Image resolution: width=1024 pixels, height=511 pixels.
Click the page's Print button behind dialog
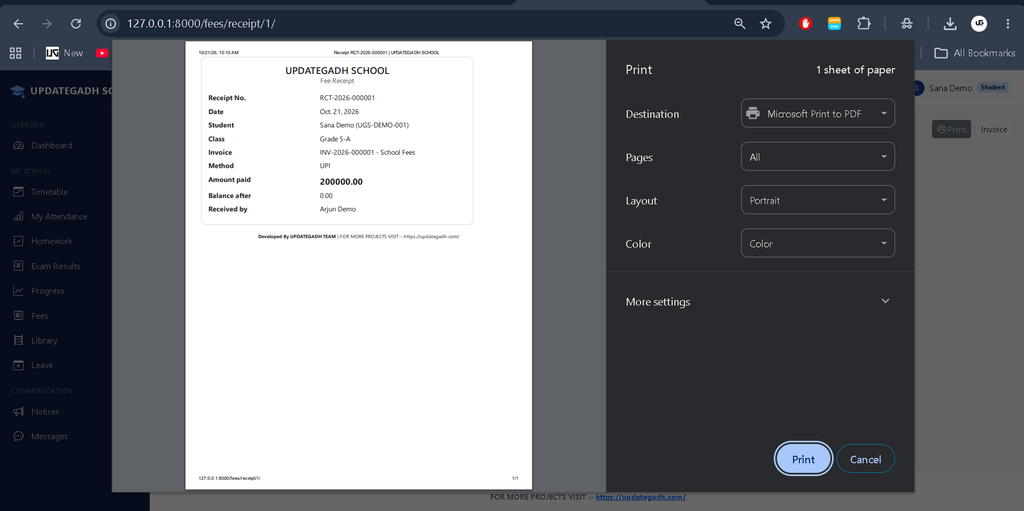point(951,129)
